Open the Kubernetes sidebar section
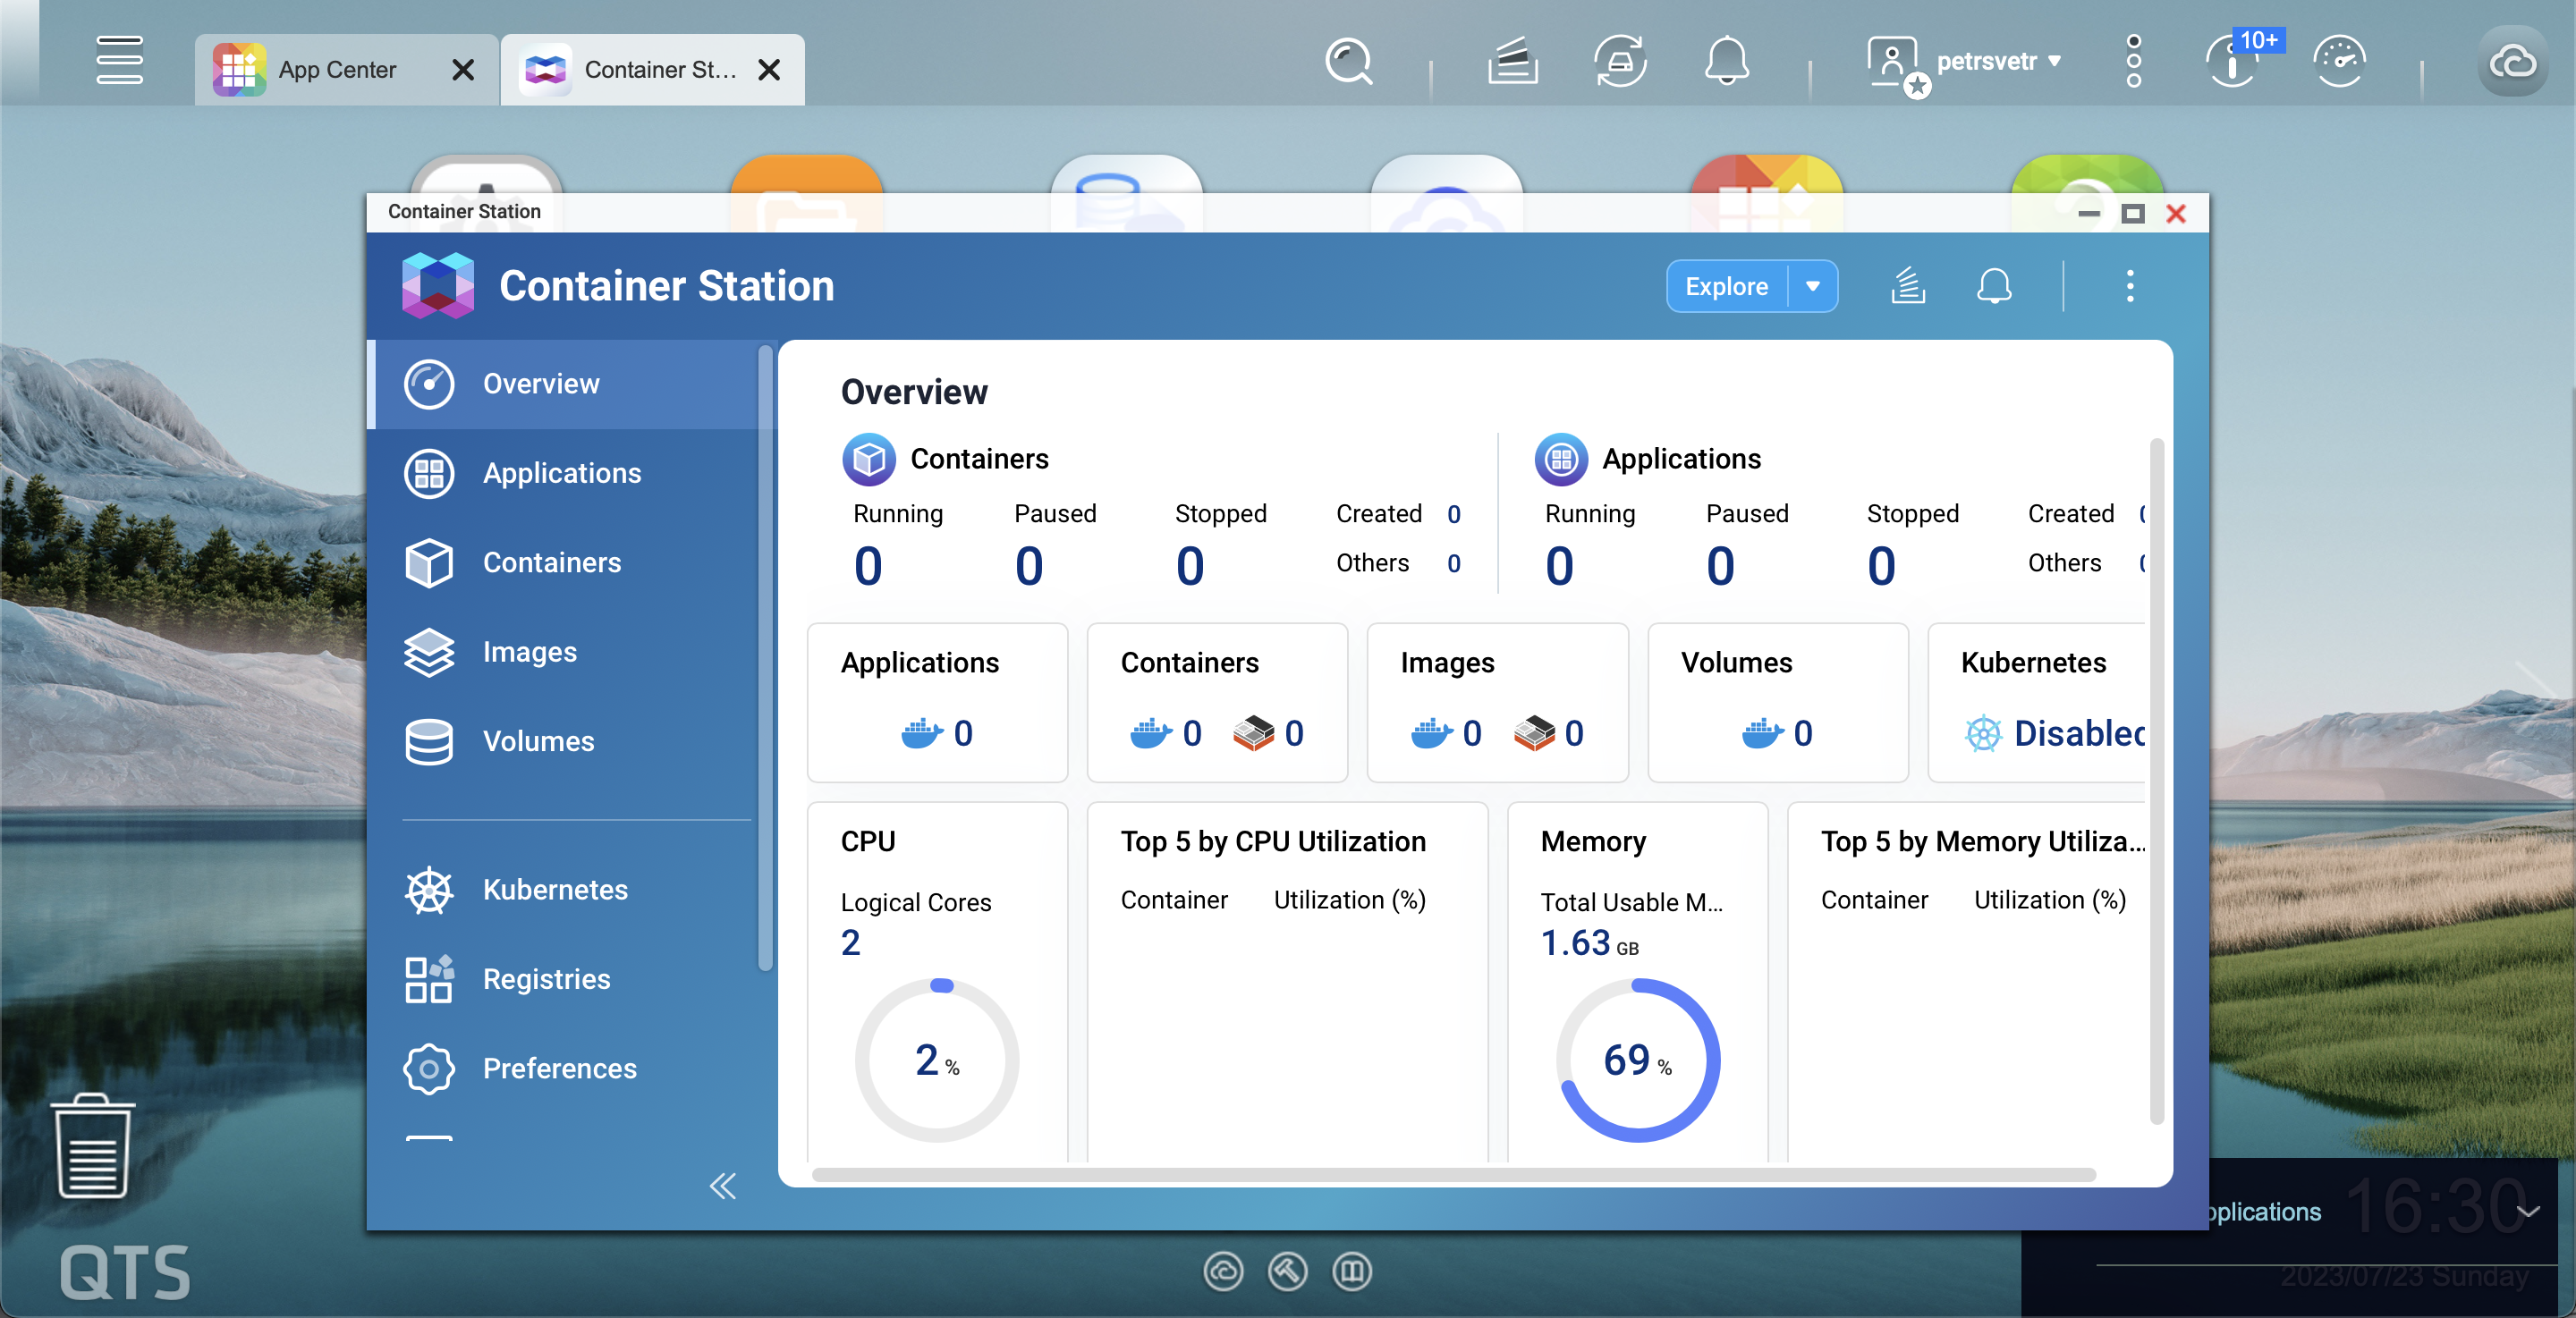This screenshot has height=1318, width=2576. click(554, 889)
